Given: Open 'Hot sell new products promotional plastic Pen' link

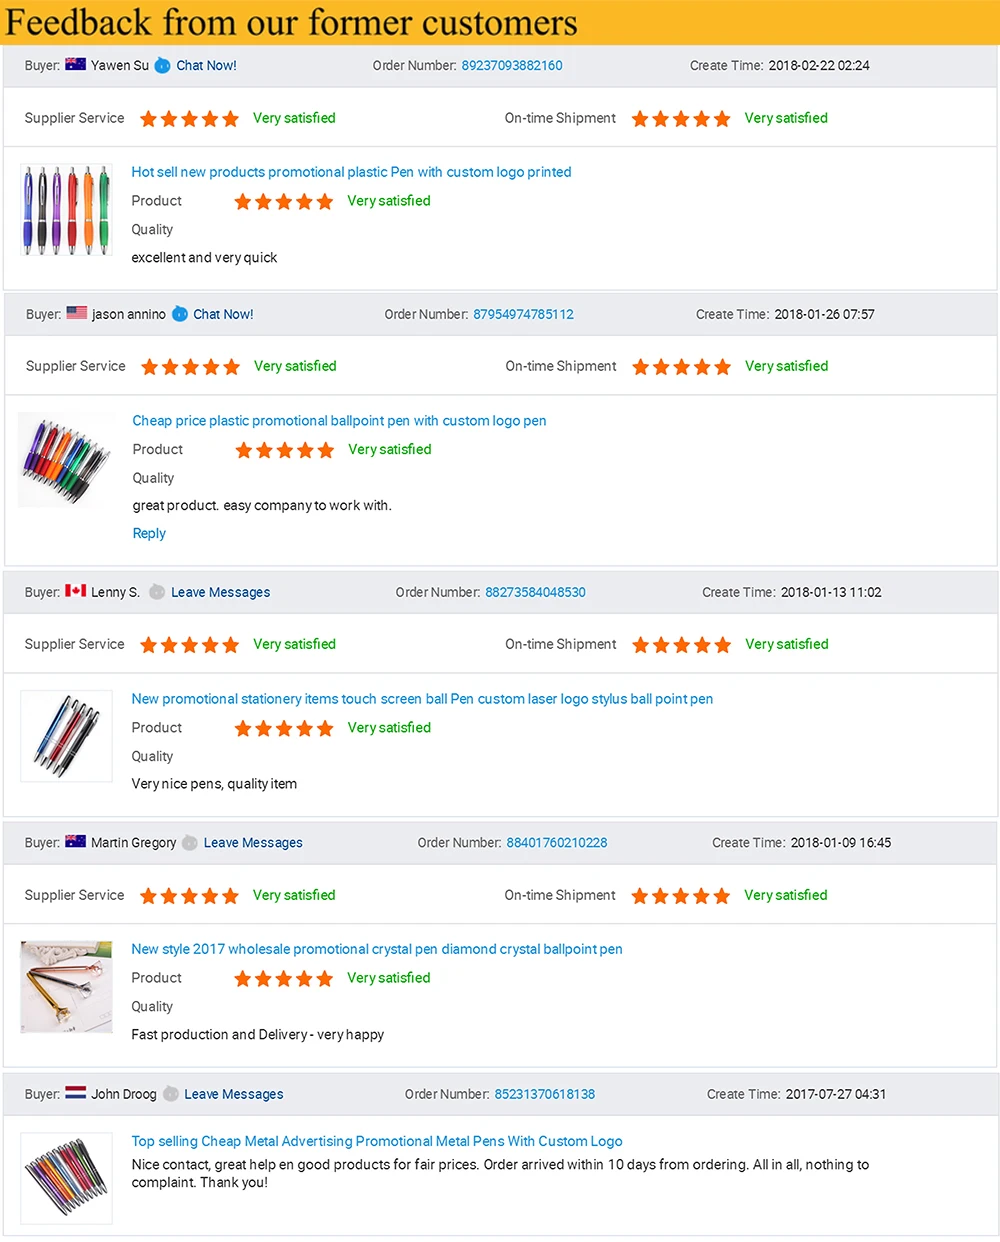Looking at the screenshot, I should click(351, 172).
